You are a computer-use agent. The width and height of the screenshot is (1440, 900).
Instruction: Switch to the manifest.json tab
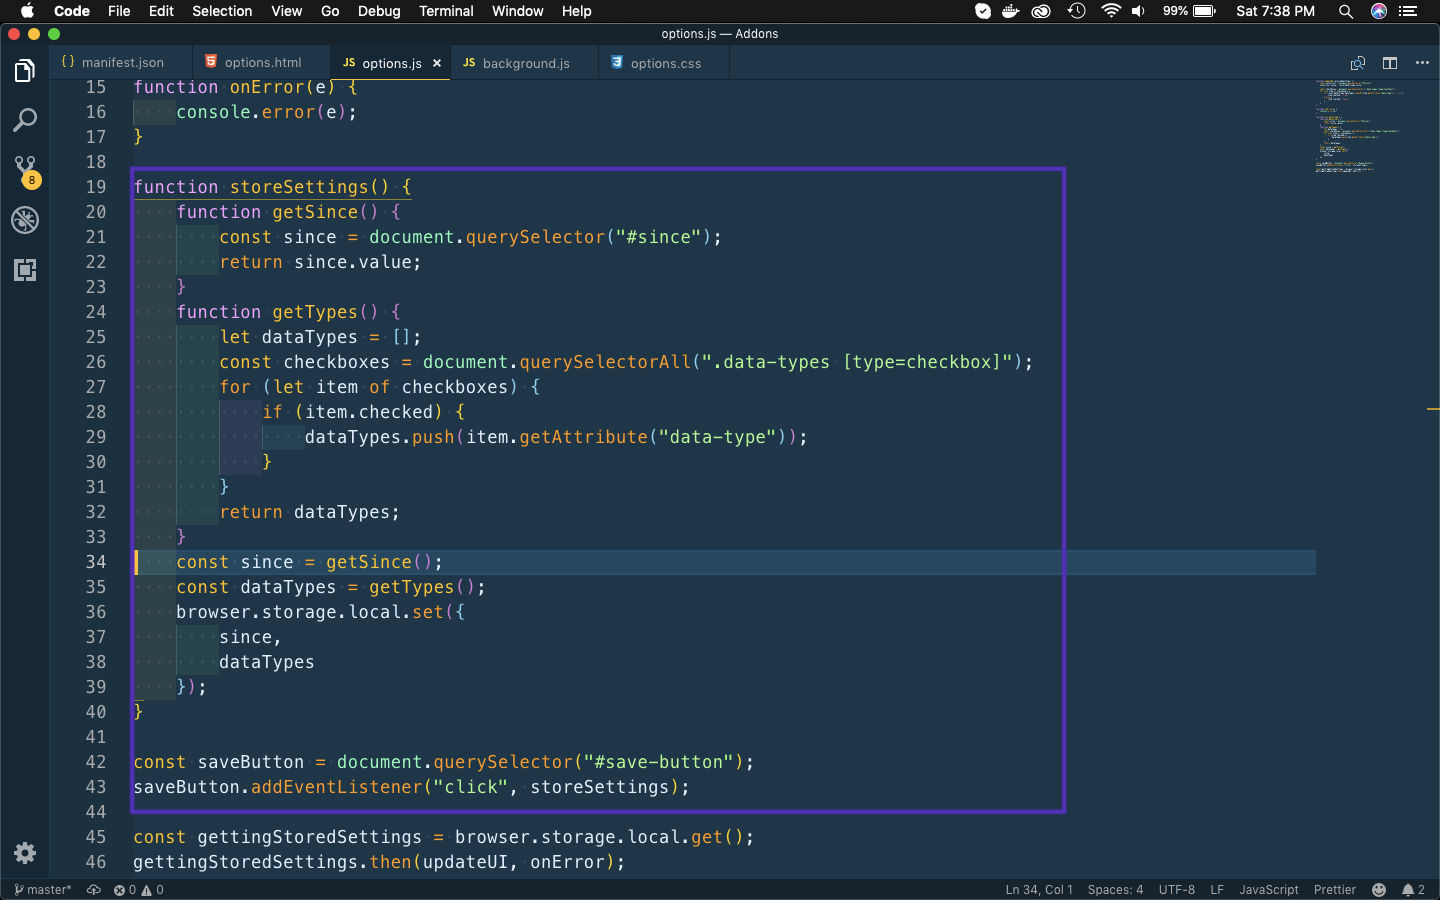click(x=121, y=63)
